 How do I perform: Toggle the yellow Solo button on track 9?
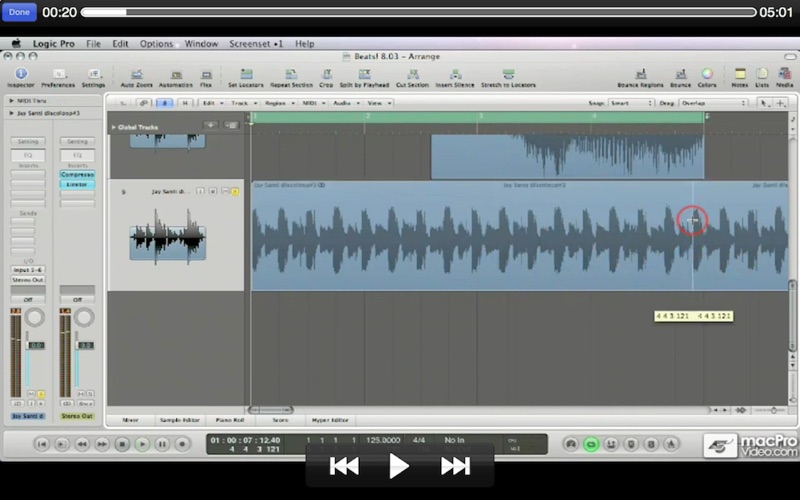click(x=235, y=191)
